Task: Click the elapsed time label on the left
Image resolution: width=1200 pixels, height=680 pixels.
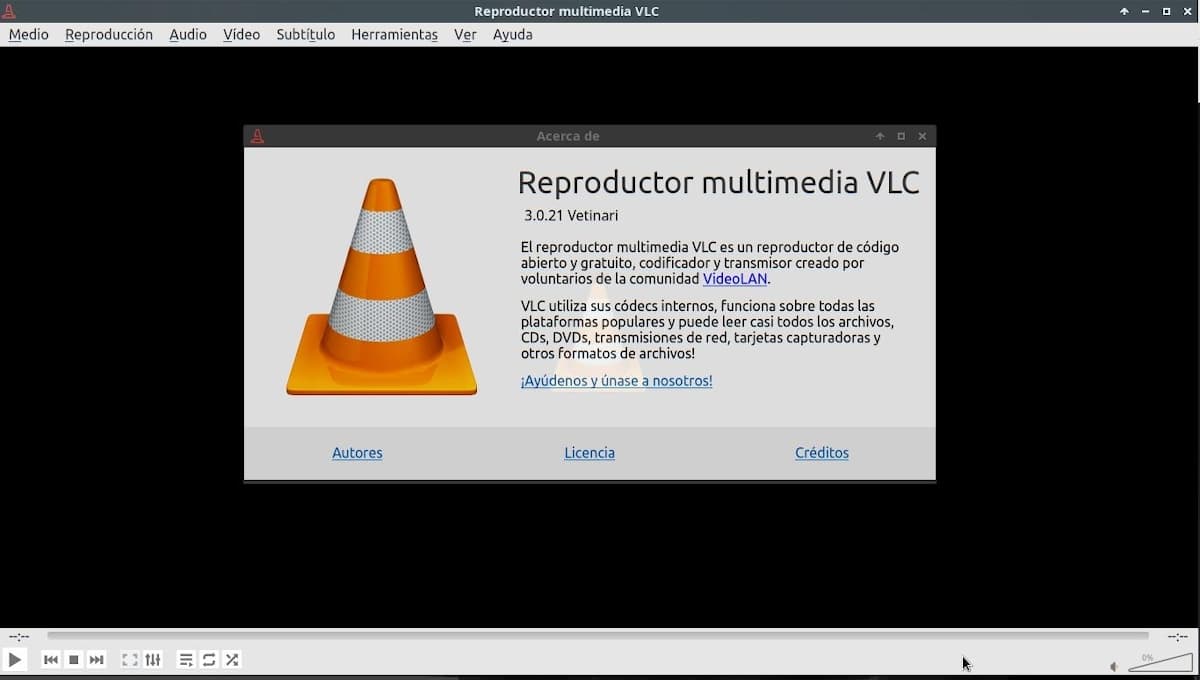Action: 19,636
